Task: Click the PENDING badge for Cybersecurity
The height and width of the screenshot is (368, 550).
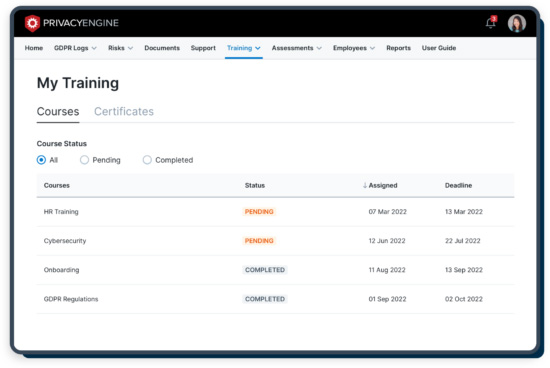Action: click(x=259, y=241)
